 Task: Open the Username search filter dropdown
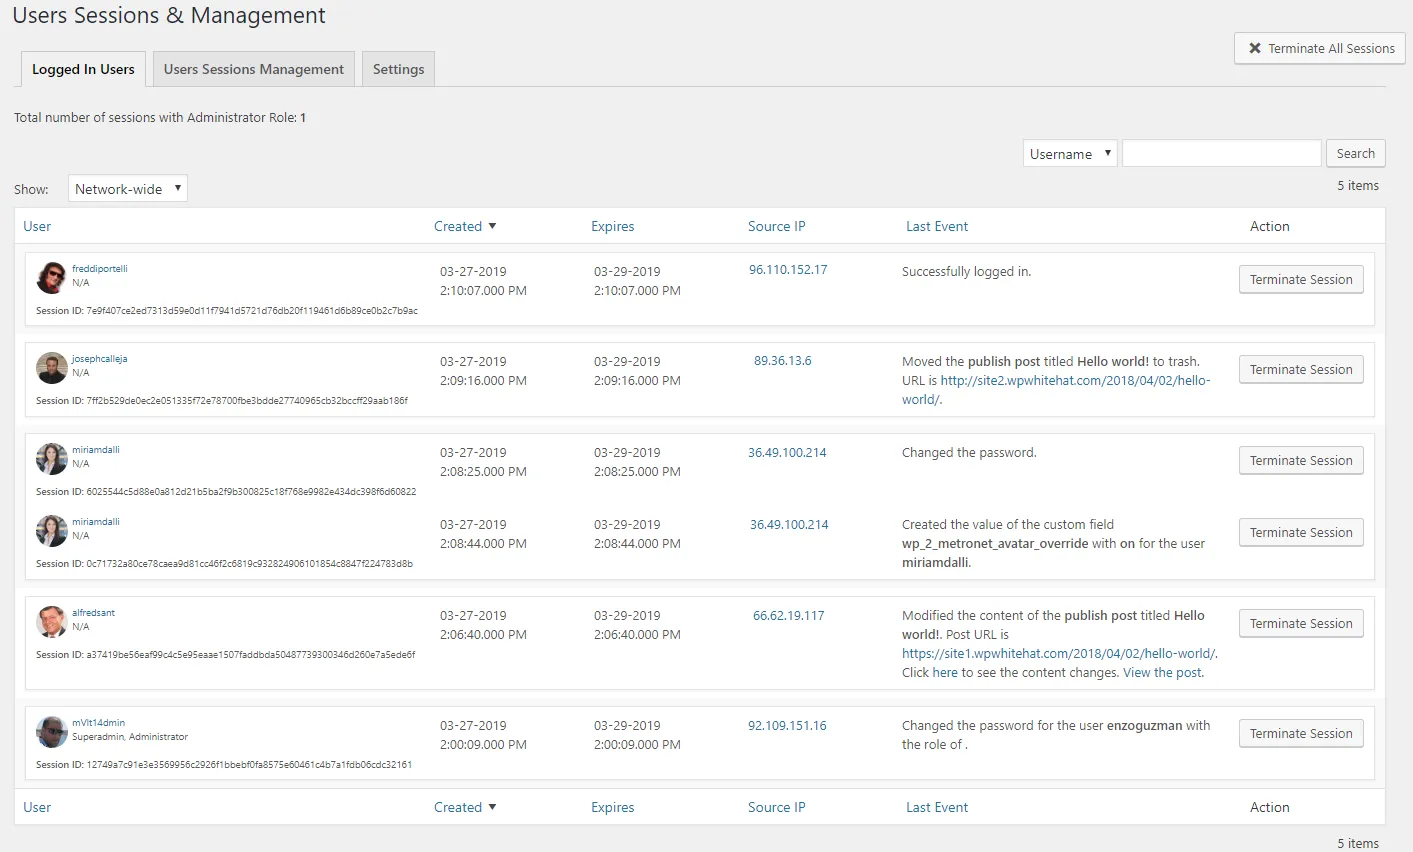1070,154
